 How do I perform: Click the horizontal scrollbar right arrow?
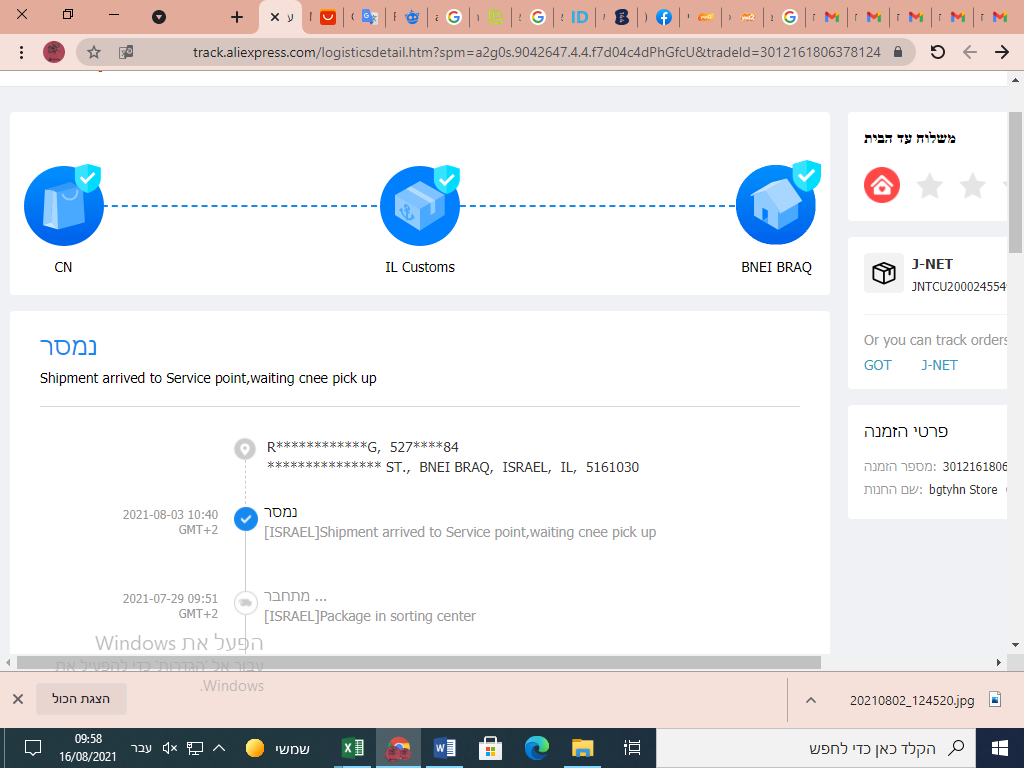point(999,662)
